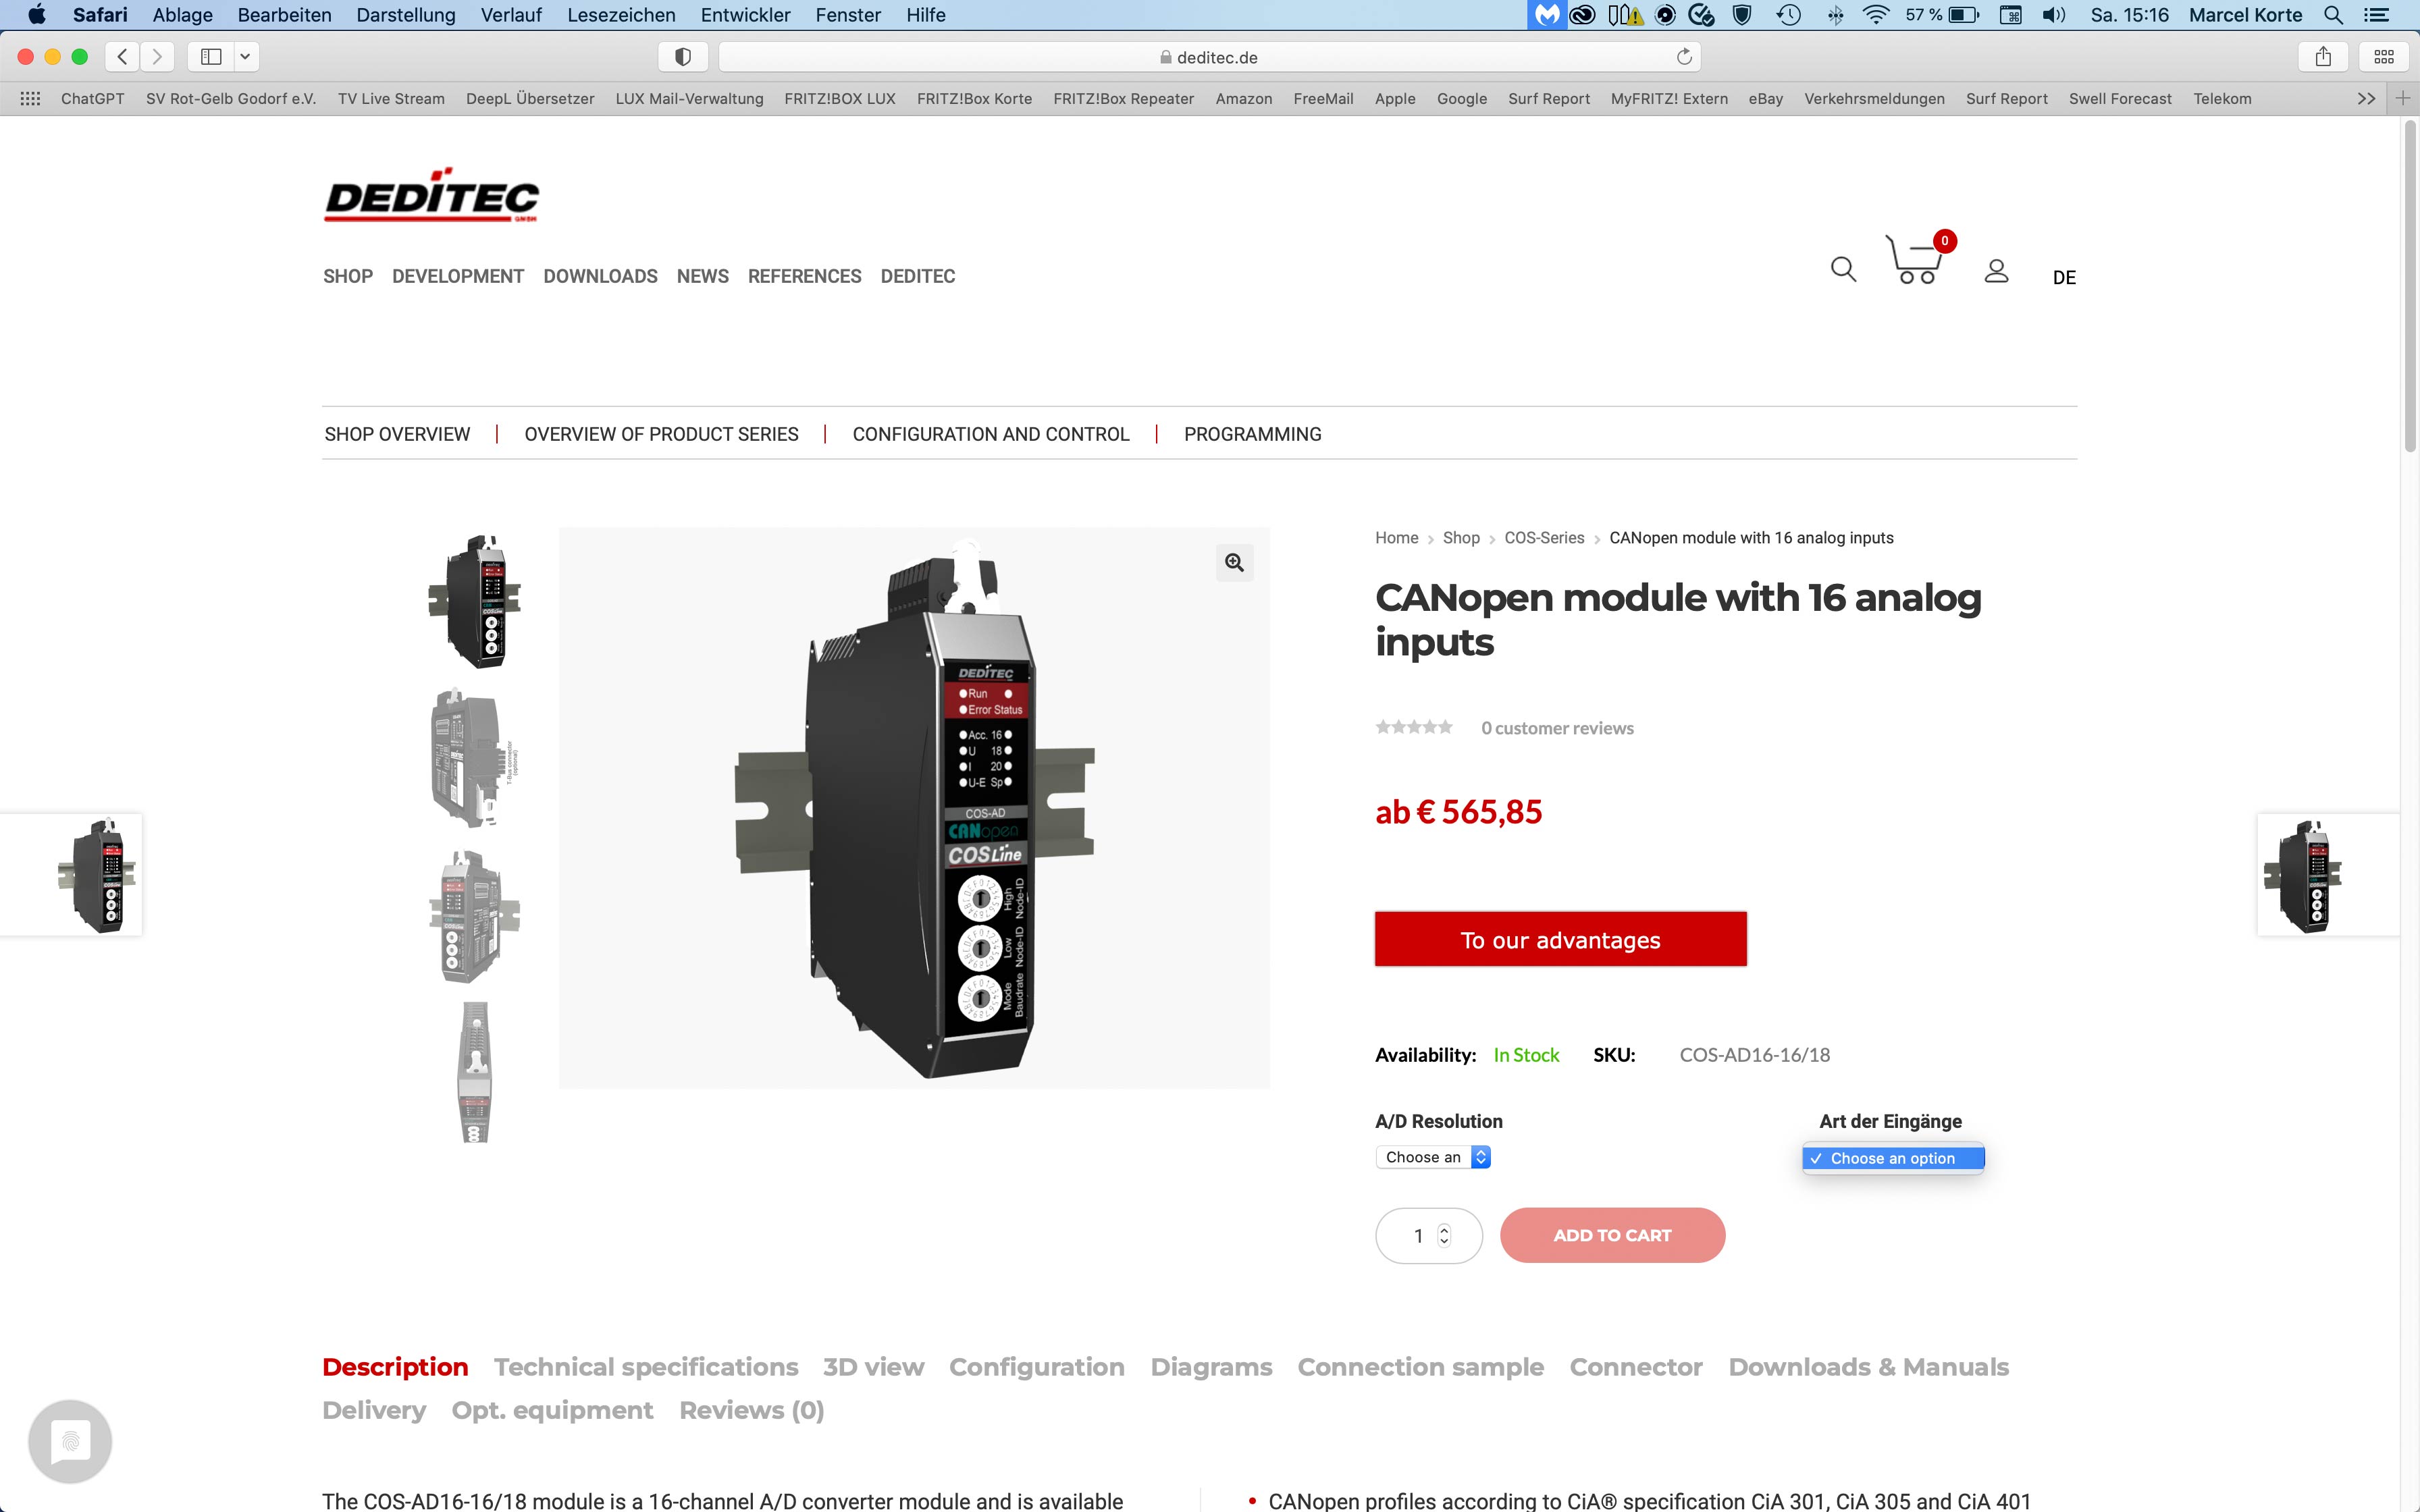Switch site language to DE

(2064, 277)
